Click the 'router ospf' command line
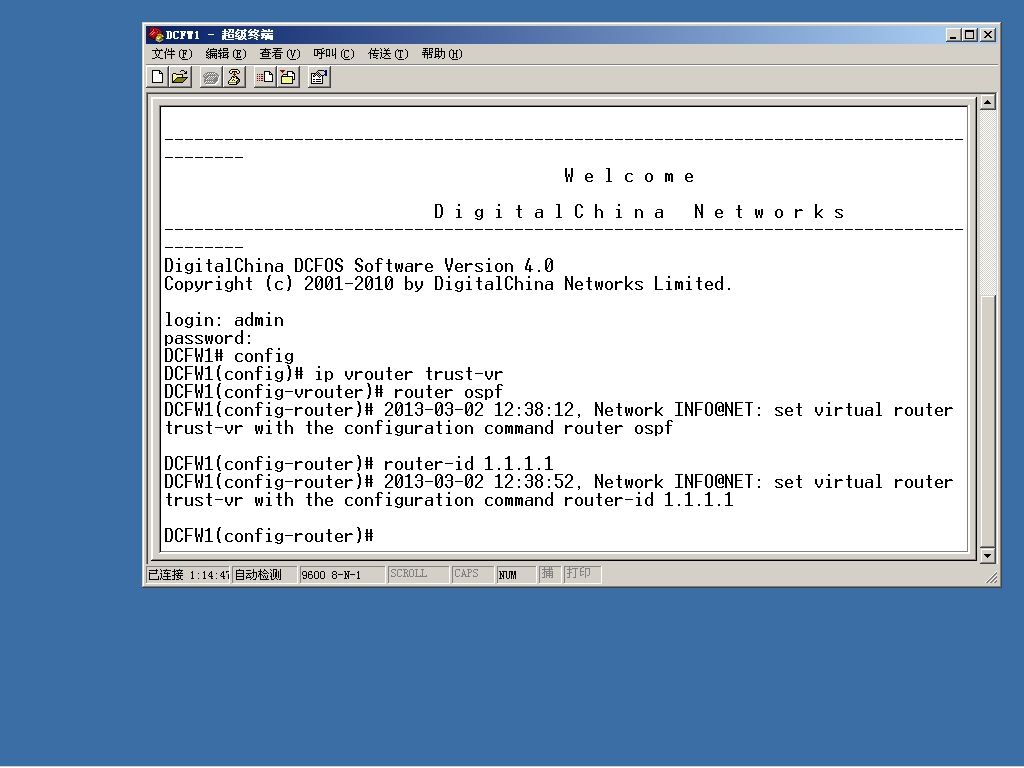 coord(334,392)
